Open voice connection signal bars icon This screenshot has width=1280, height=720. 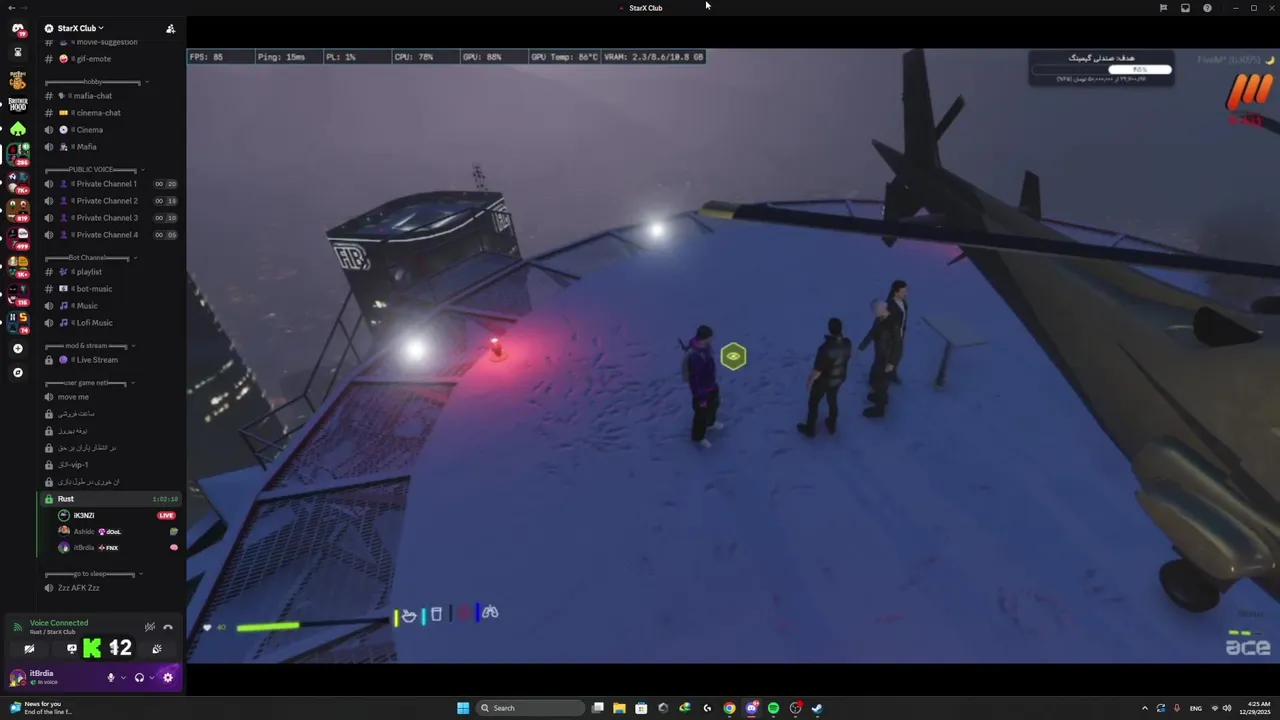coord(17,627)
